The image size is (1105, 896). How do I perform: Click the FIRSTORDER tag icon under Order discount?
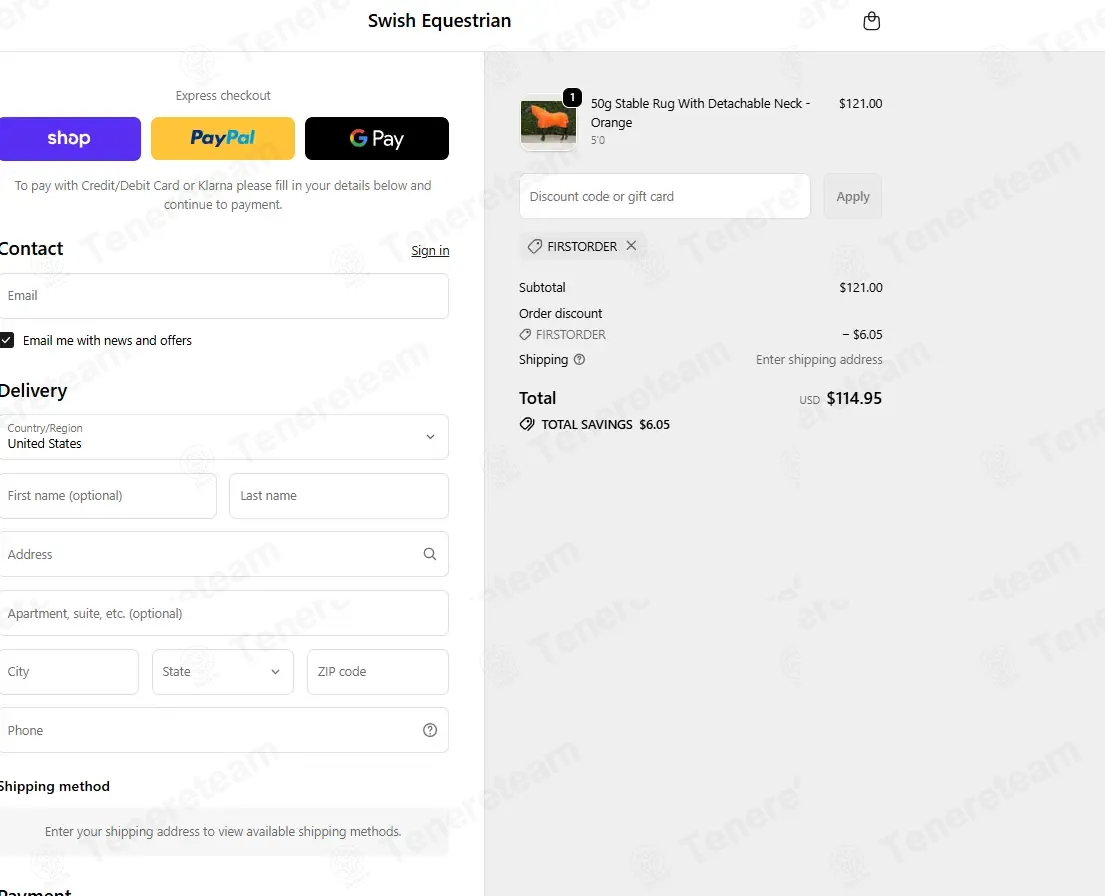(x=525, y=334)
